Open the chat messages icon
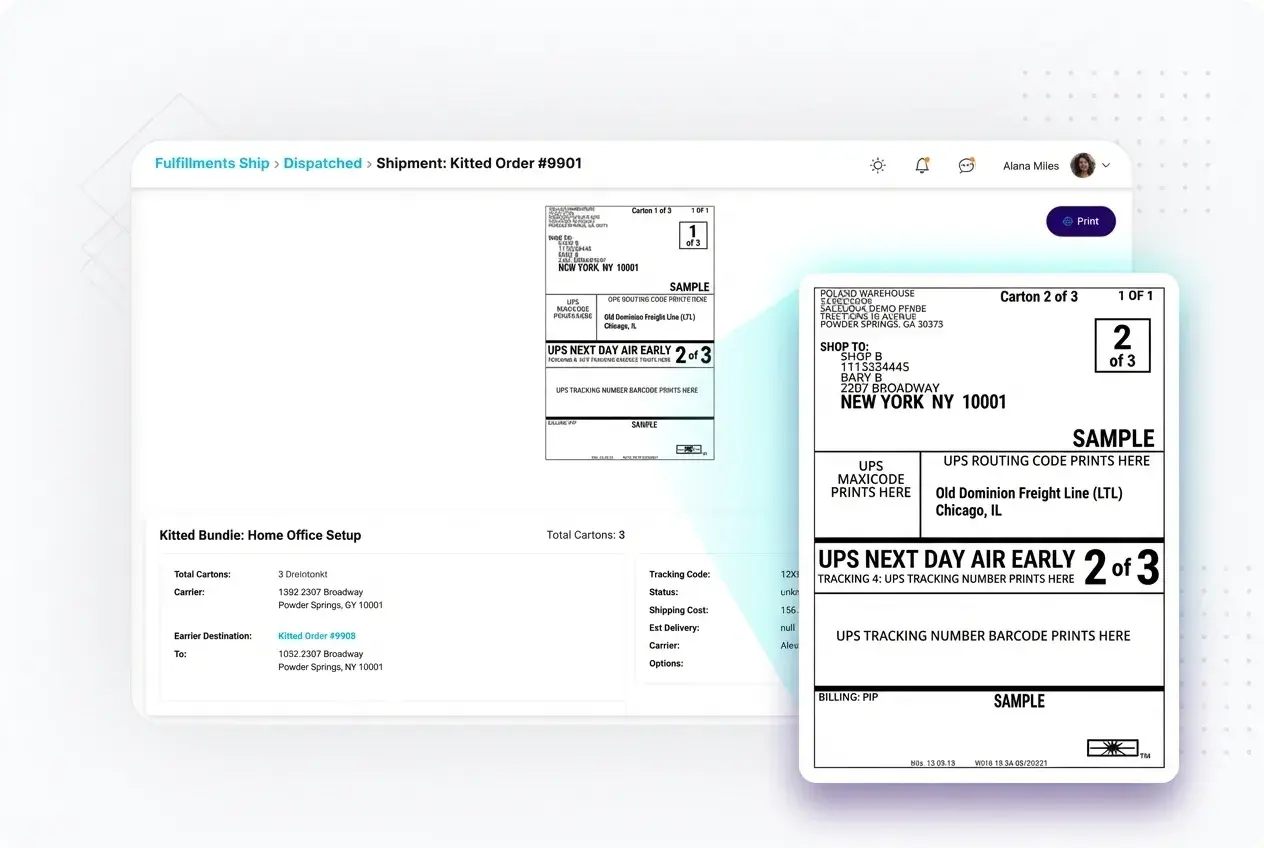This screenshot has height=848, width=1264. [966, 166]
